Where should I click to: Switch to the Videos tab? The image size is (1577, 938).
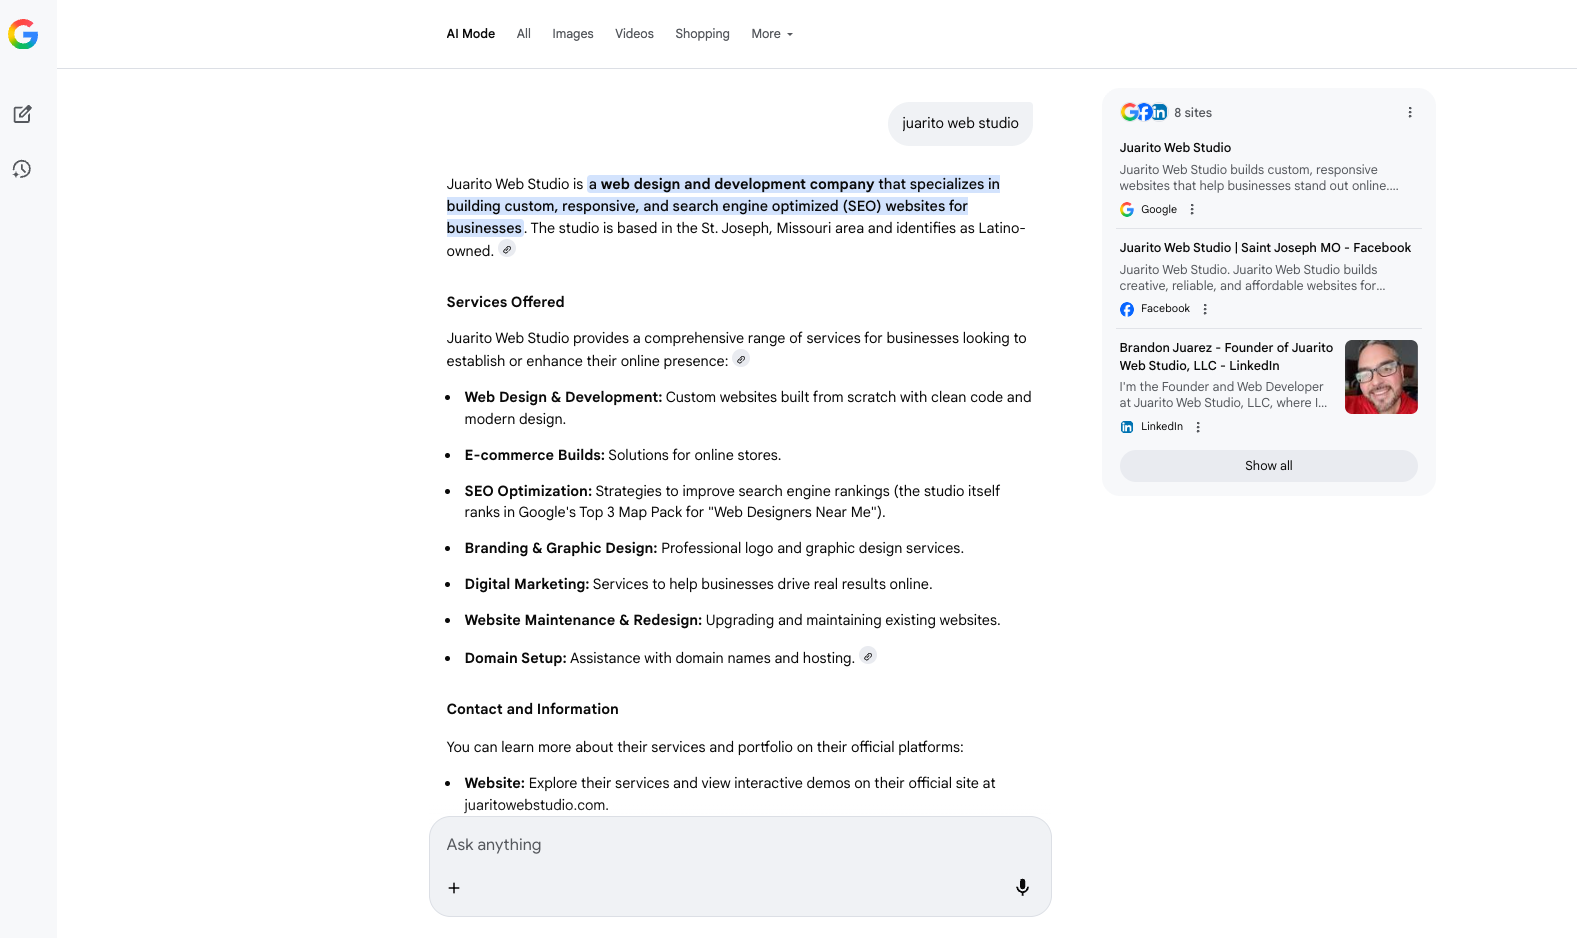coord(634,34)
